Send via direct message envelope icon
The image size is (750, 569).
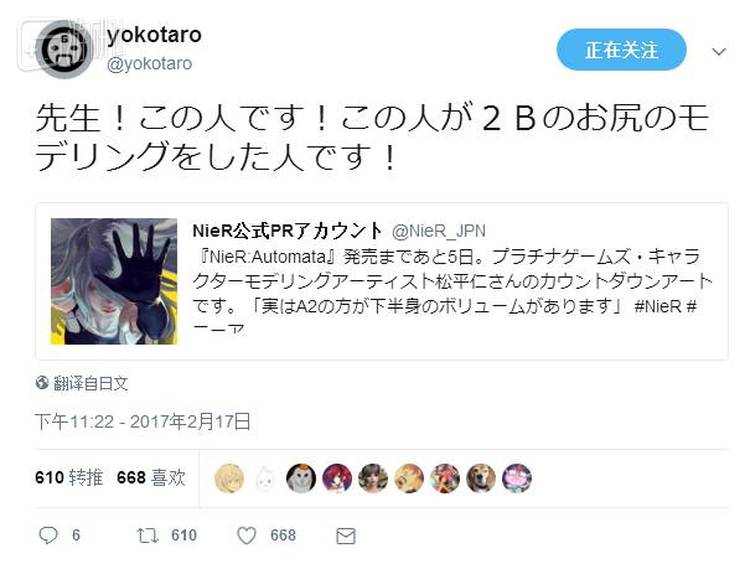pos(345,536)
